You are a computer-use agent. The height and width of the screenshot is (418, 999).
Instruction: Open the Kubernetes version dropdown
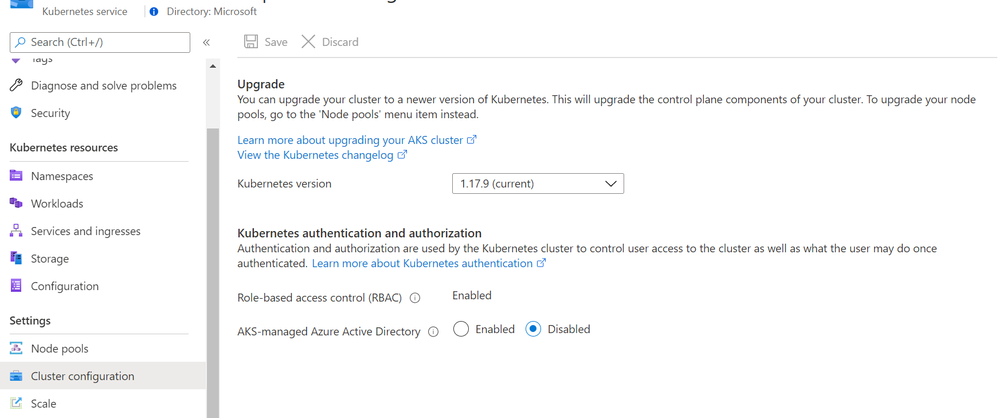click(x=538, y=184)
